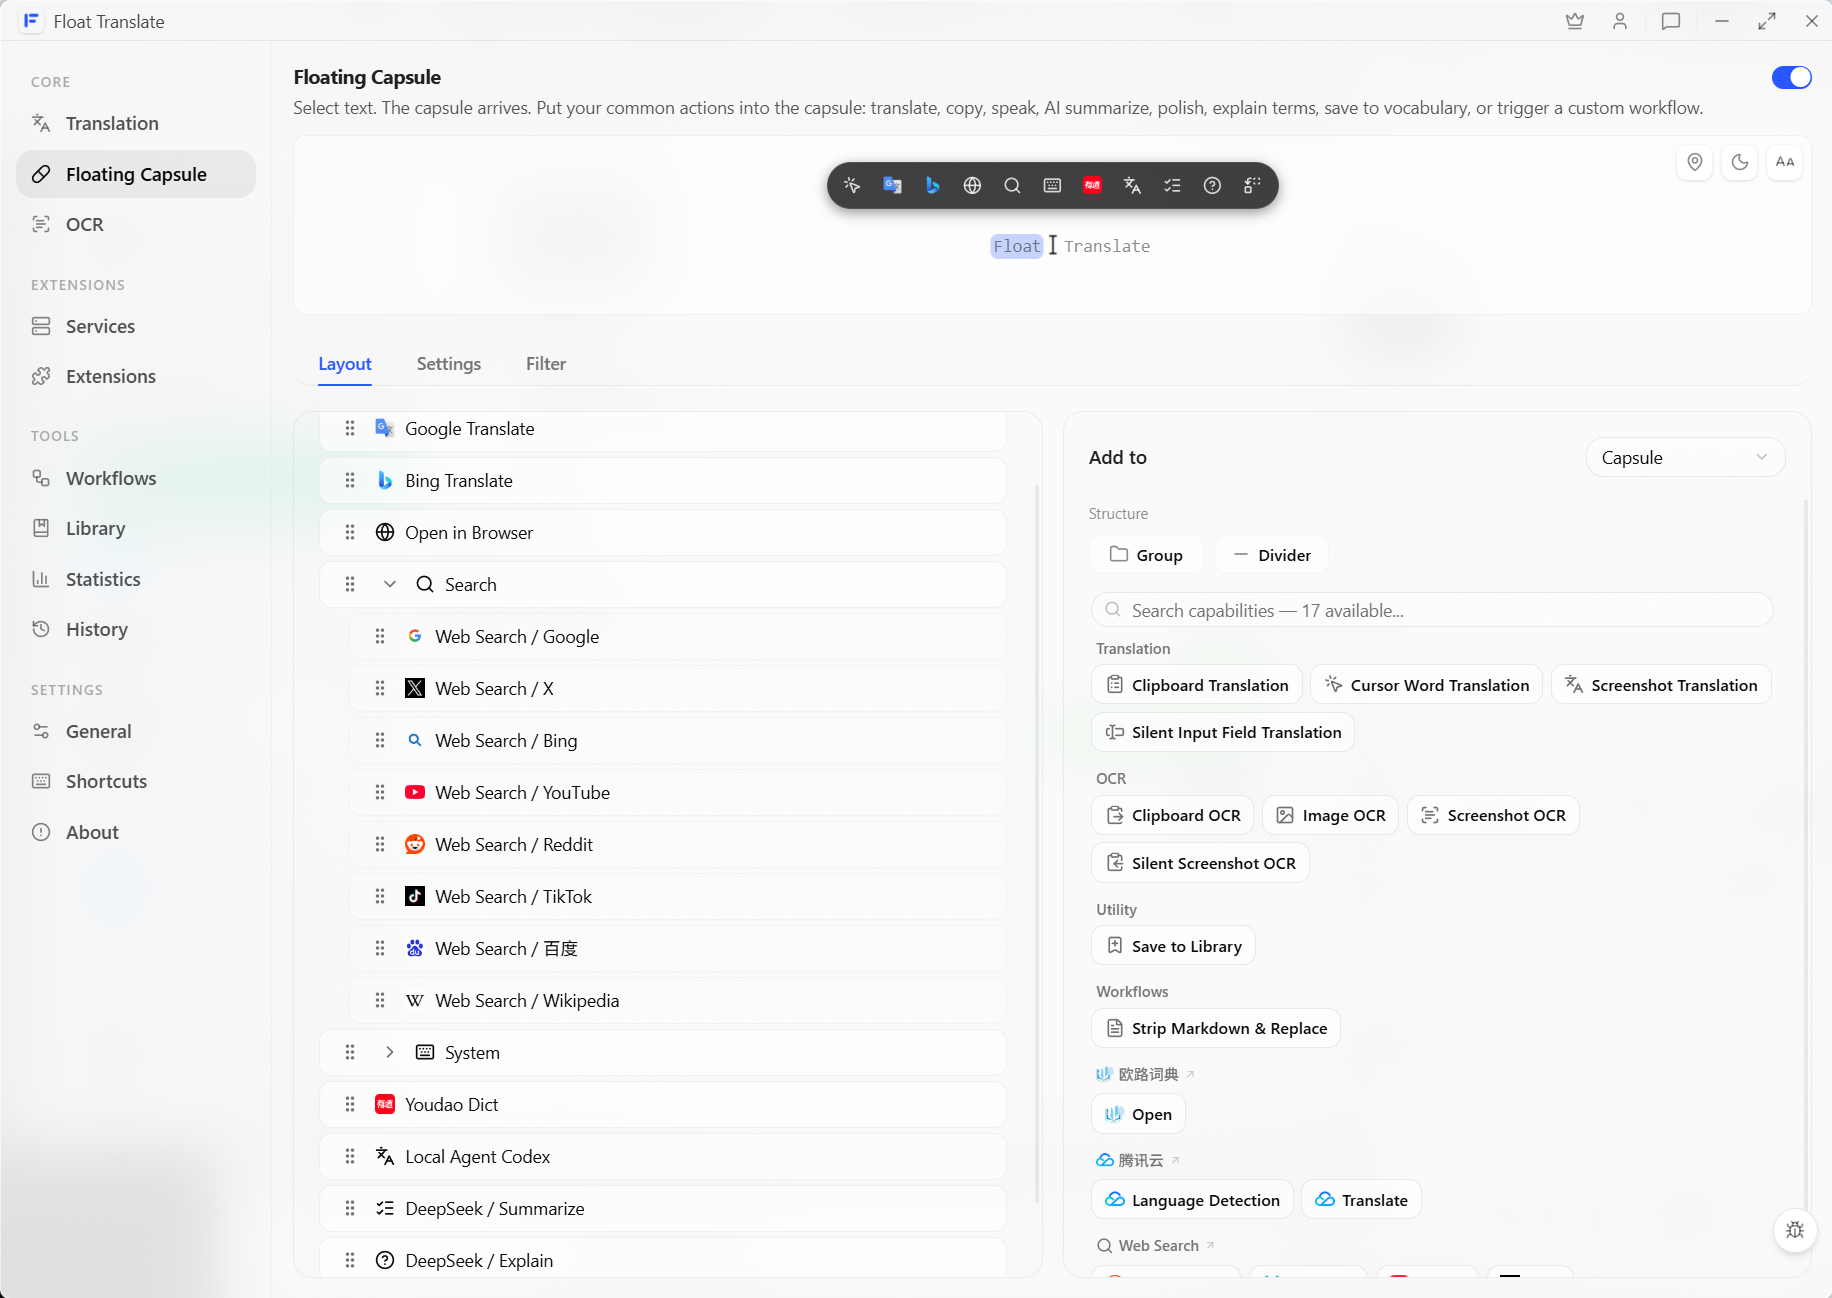Disable the Floating Capsule toggle switch
This screenshot has width=1832, height=1298.
click(x=1791, y=77)
